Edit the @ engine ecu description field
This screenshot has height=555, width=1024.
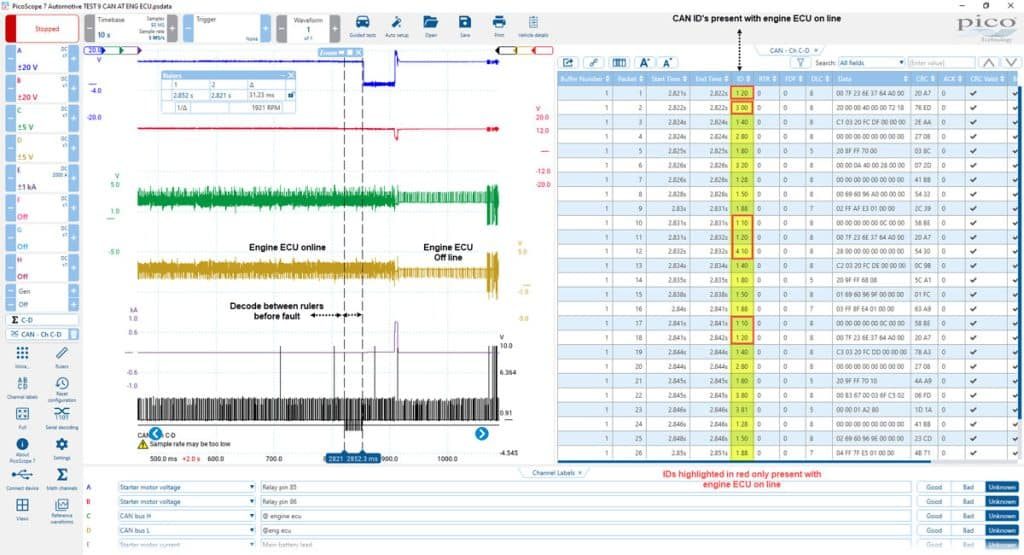pyautogui.click(x=586, y=516)
